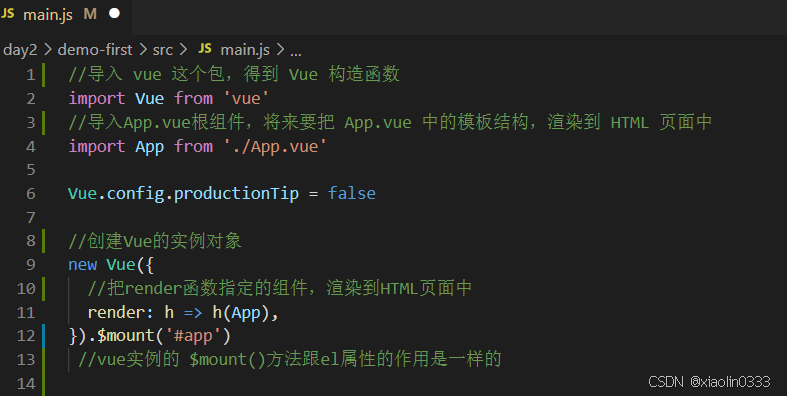Click the './App.vue' import path string
787x396 pixels.
click(275, 146)
